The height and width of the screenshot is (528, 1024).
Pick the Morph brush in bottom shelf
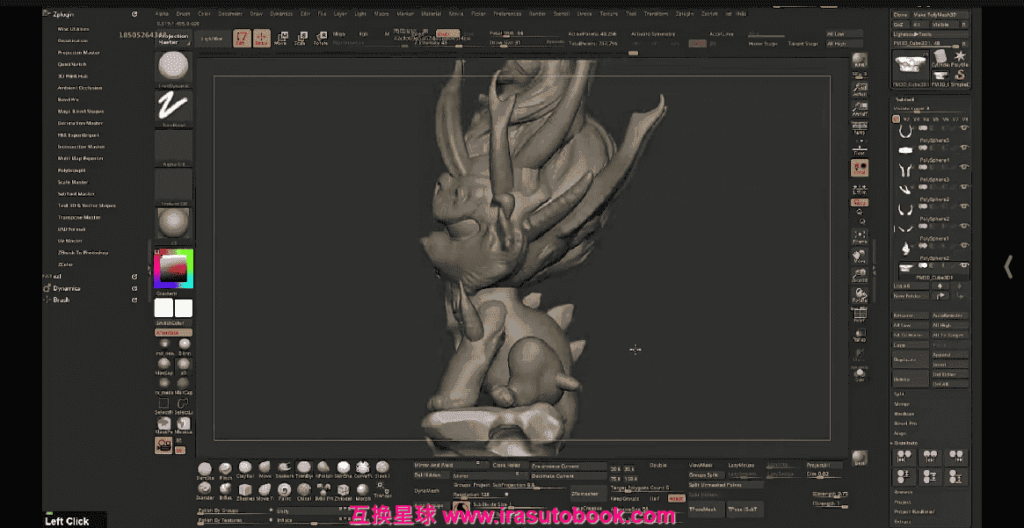(362, 490)
